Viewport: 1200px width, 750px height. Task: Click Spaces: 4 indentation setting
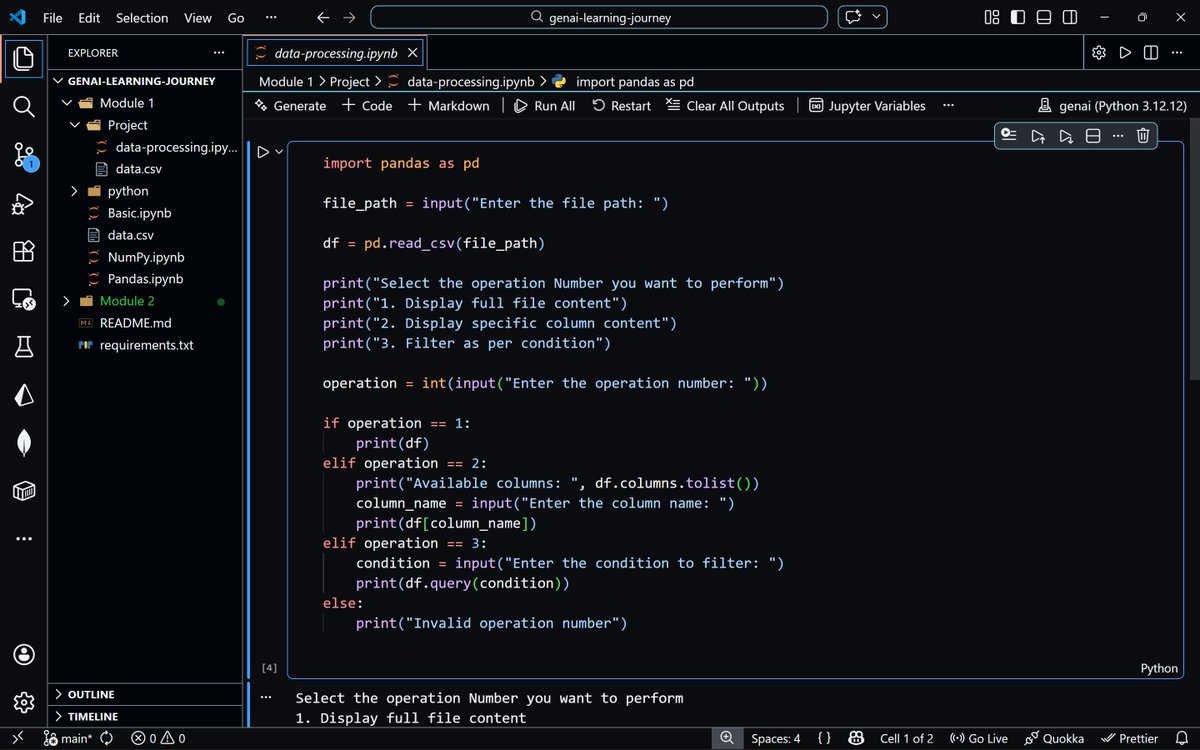pos(775,738)
